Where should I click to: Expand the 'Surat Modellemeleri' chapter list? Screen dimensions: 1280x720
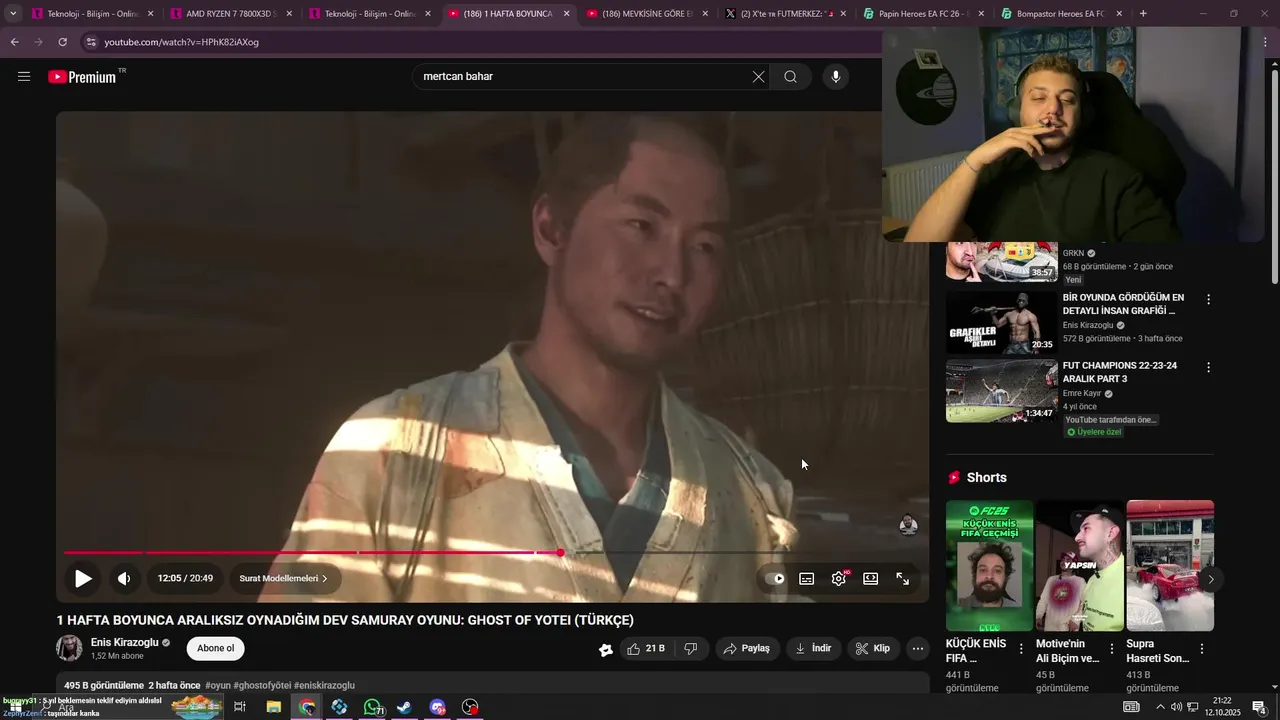click(x=284, y=578)
